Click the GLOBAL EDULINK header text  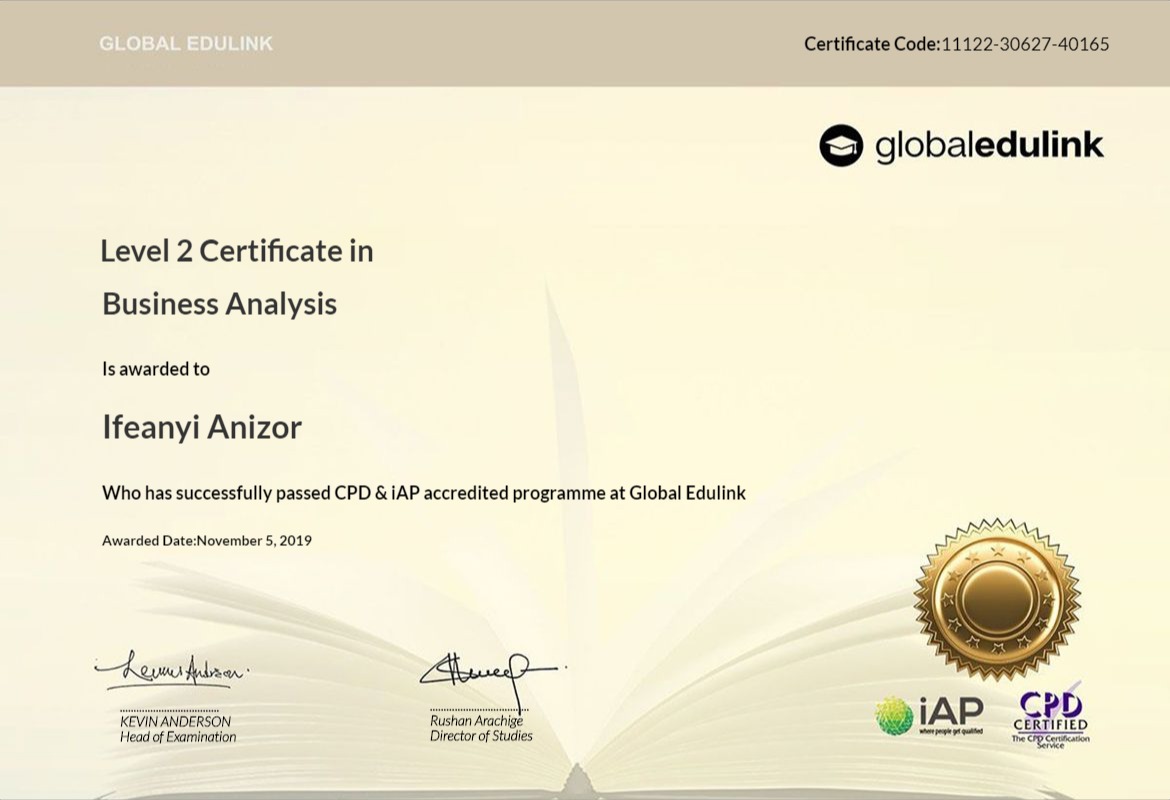(186, 44)
